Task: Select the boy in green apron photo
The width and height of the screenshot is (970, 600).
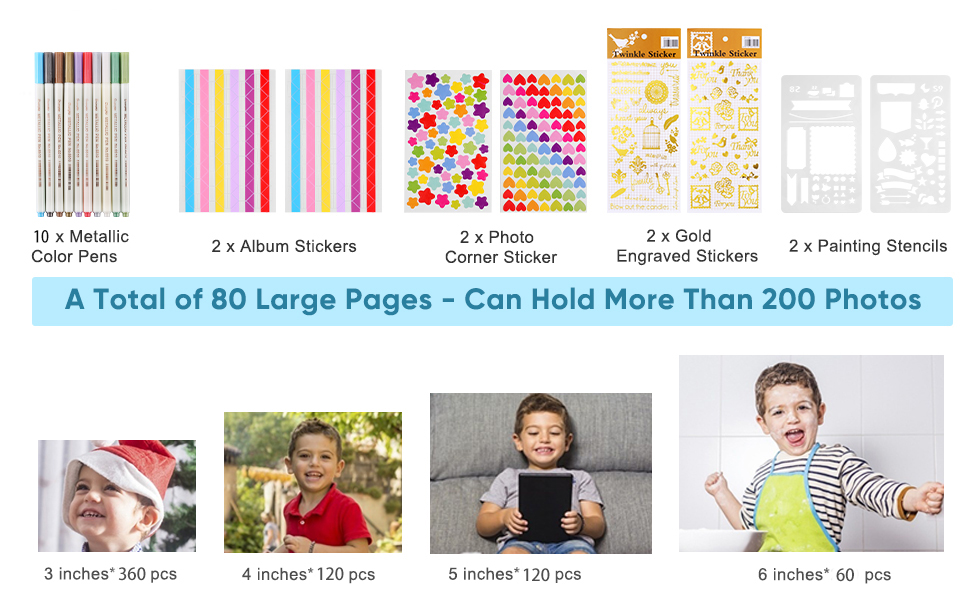Action: click(811, 453)
